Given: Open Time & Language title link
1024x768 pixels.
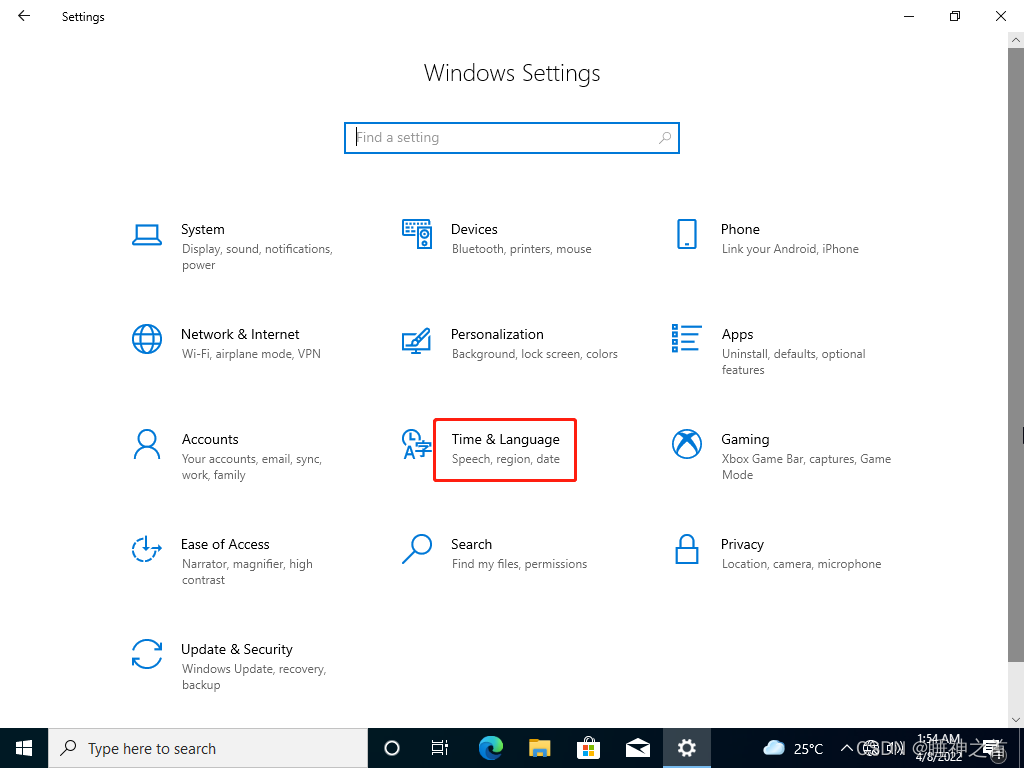Looking at the screenshot, I should click(x=505, y=440).
